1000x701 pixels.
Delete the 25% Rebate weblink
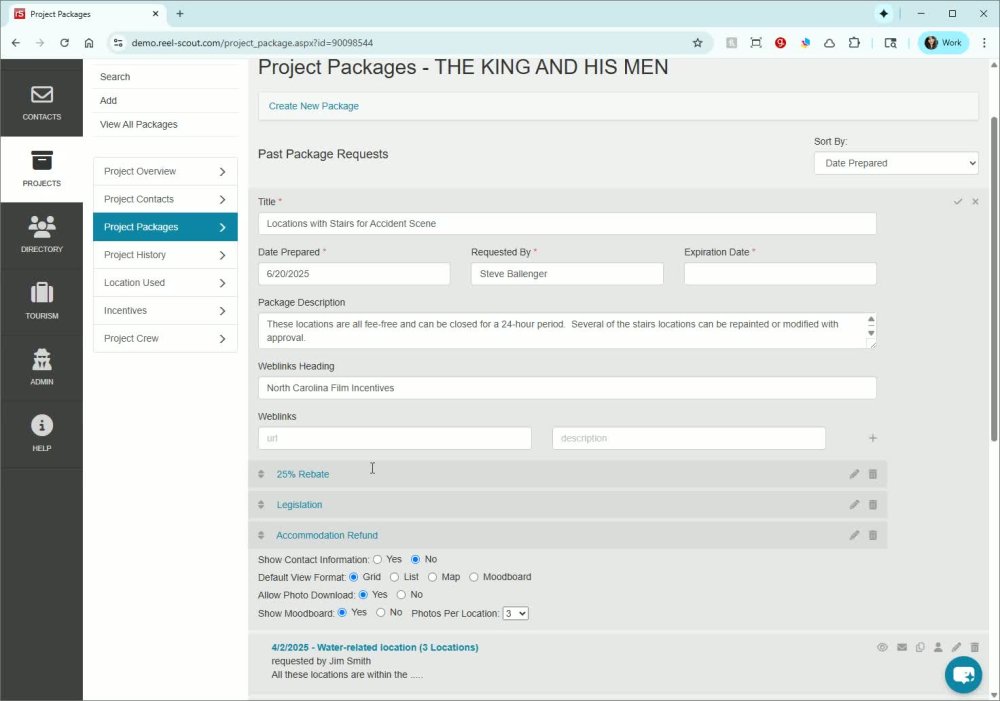(873, 474)
